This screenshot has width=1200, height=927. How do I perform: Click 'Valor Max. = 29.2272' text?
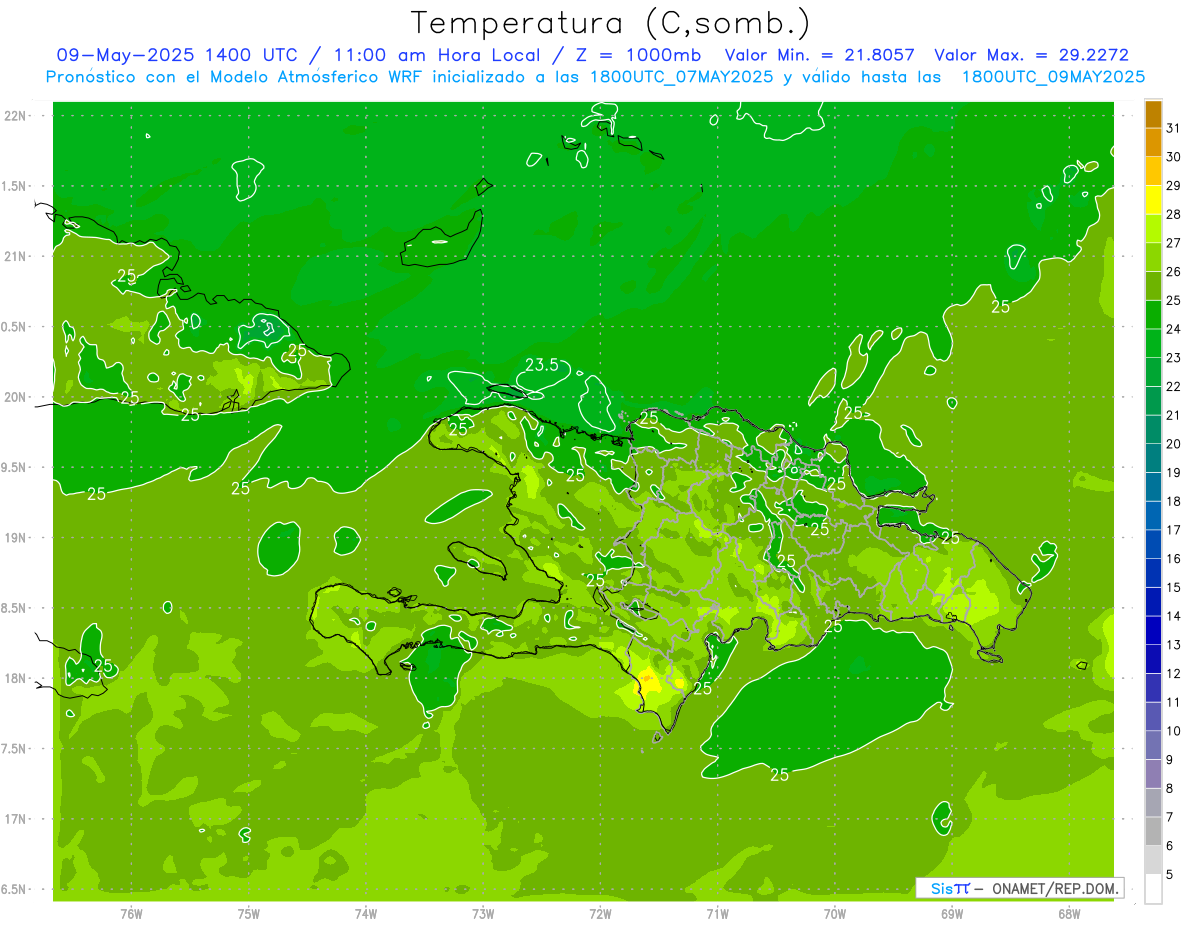(1031, 55)
